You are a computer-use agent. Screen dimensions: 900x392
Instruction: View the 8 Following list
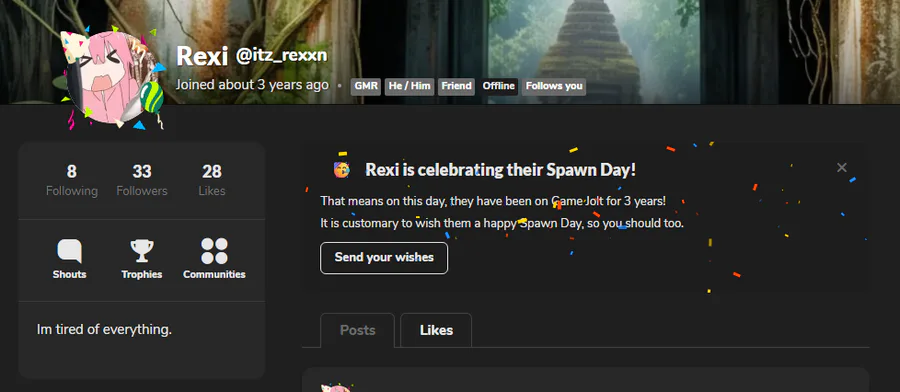[72, 180]
